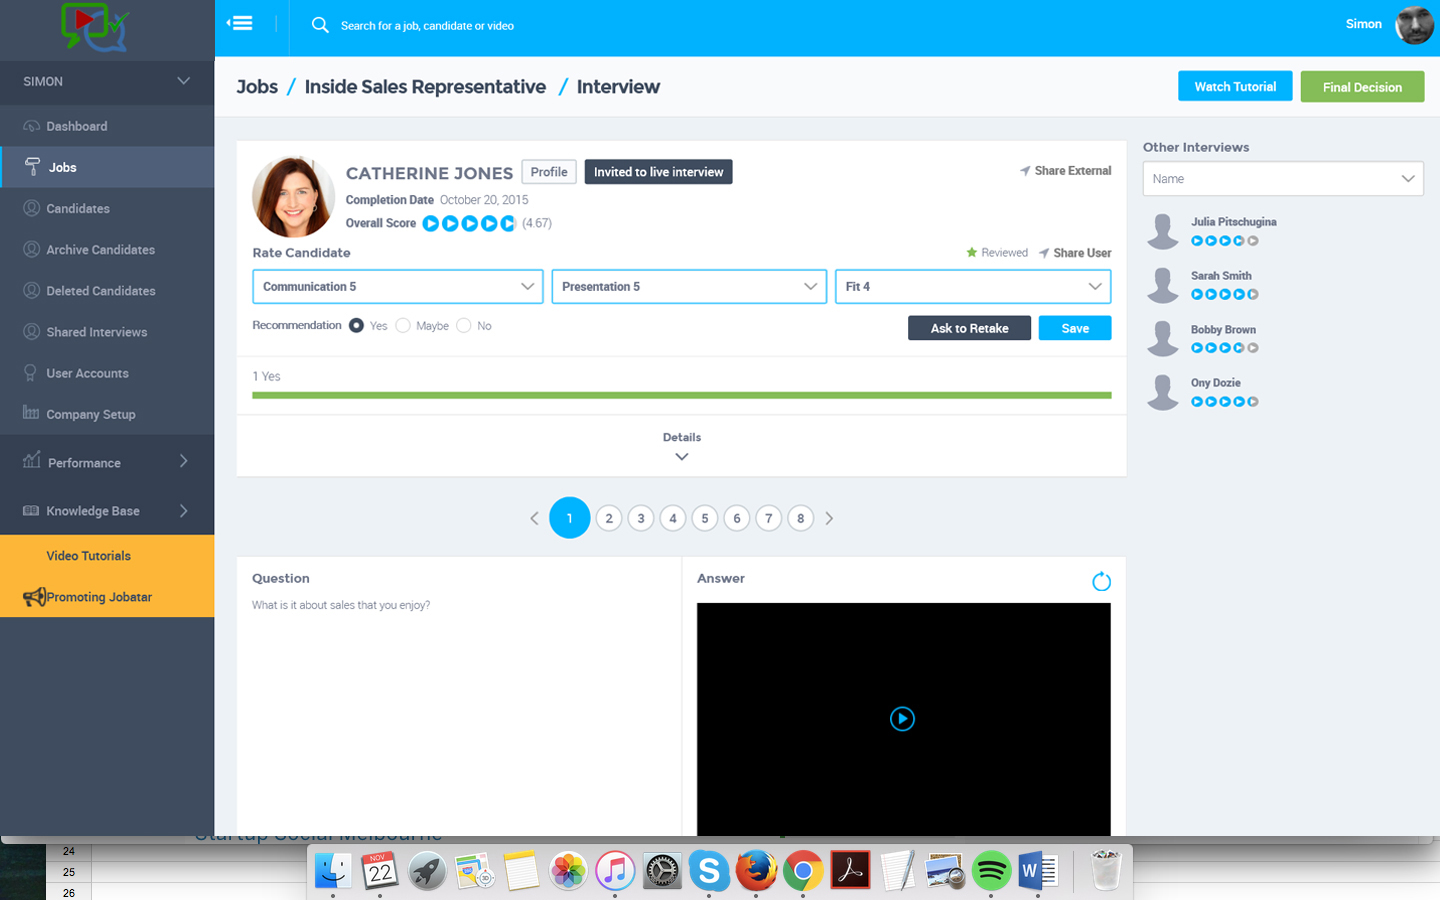Open the Other Interviews Name dropdown

pyautogui.click(x=1282, y=179)
